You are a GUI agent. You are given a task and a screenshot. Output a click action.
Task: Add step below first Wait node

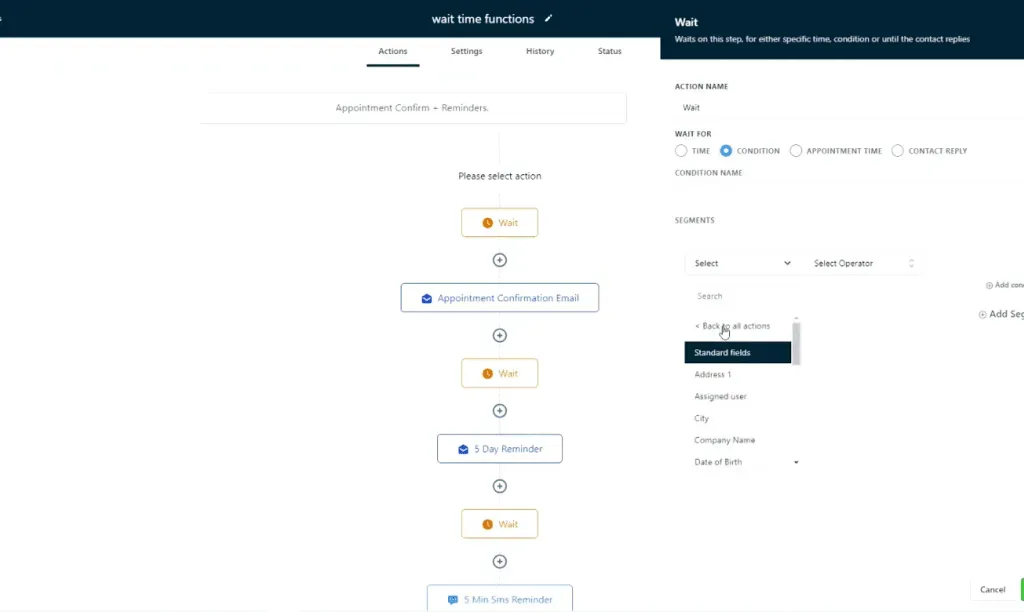tap(500, 260)
